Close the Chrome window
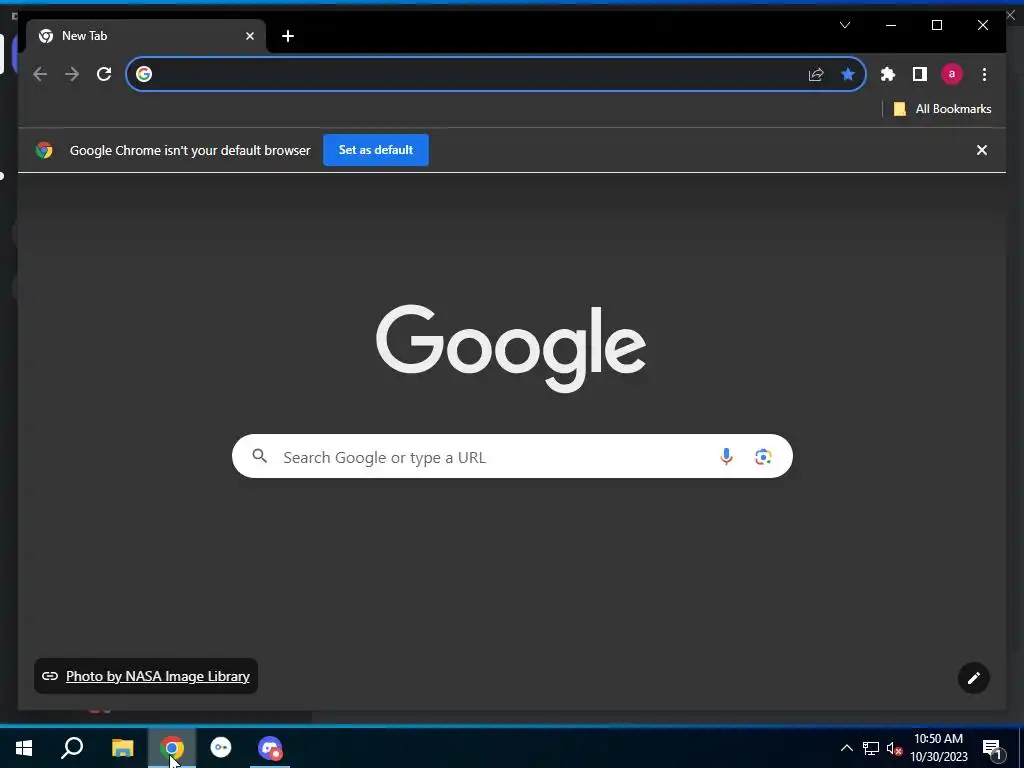The image size is (1024, 768). 983,25
